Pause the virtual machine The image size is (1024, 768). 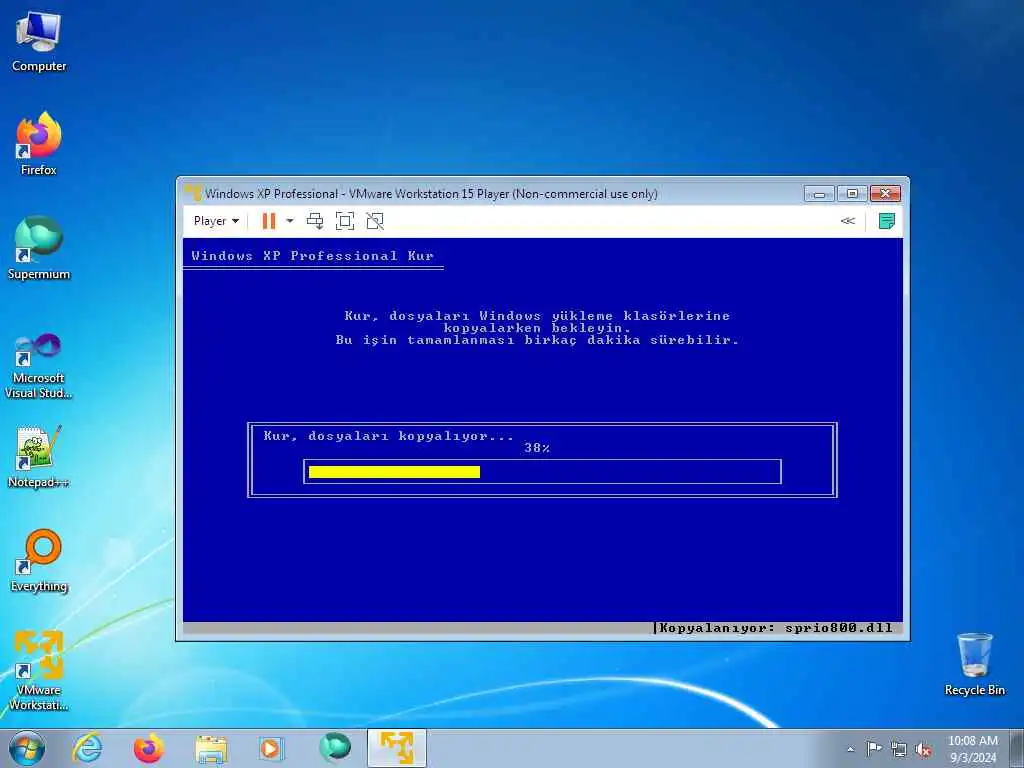[x=268, y=221]
